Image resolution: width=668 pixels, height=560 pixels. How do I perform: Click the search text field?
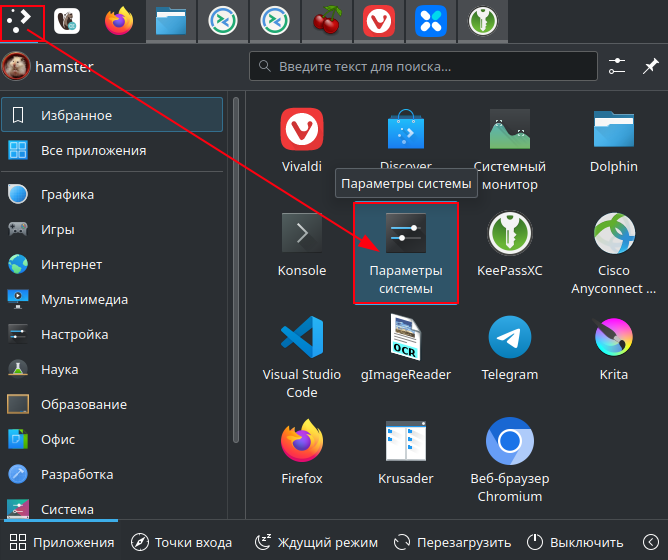coord(424,67)
